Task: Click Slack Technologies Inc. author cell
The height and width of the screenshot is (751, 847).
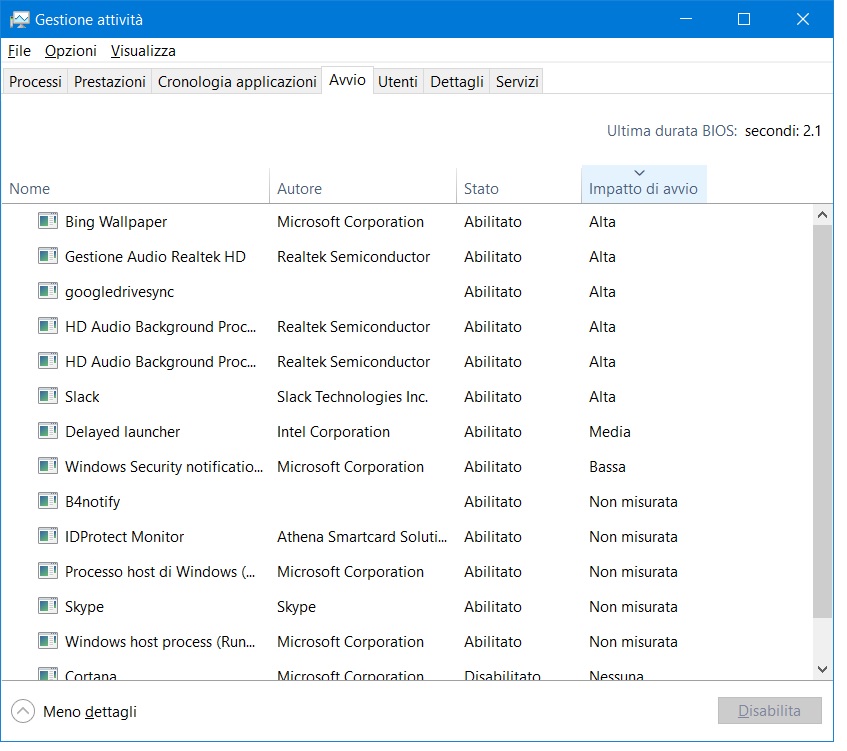Action: coord(352,397)
